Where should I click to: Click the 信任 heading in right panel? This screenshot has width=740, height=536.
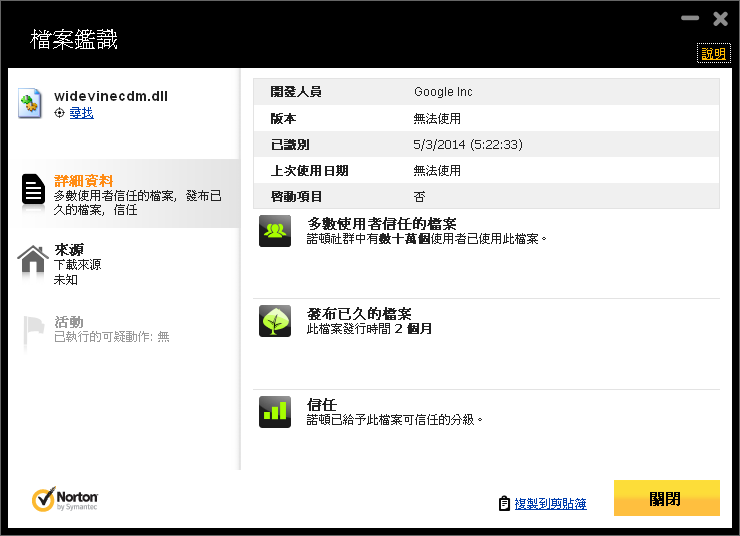(322, 404)
